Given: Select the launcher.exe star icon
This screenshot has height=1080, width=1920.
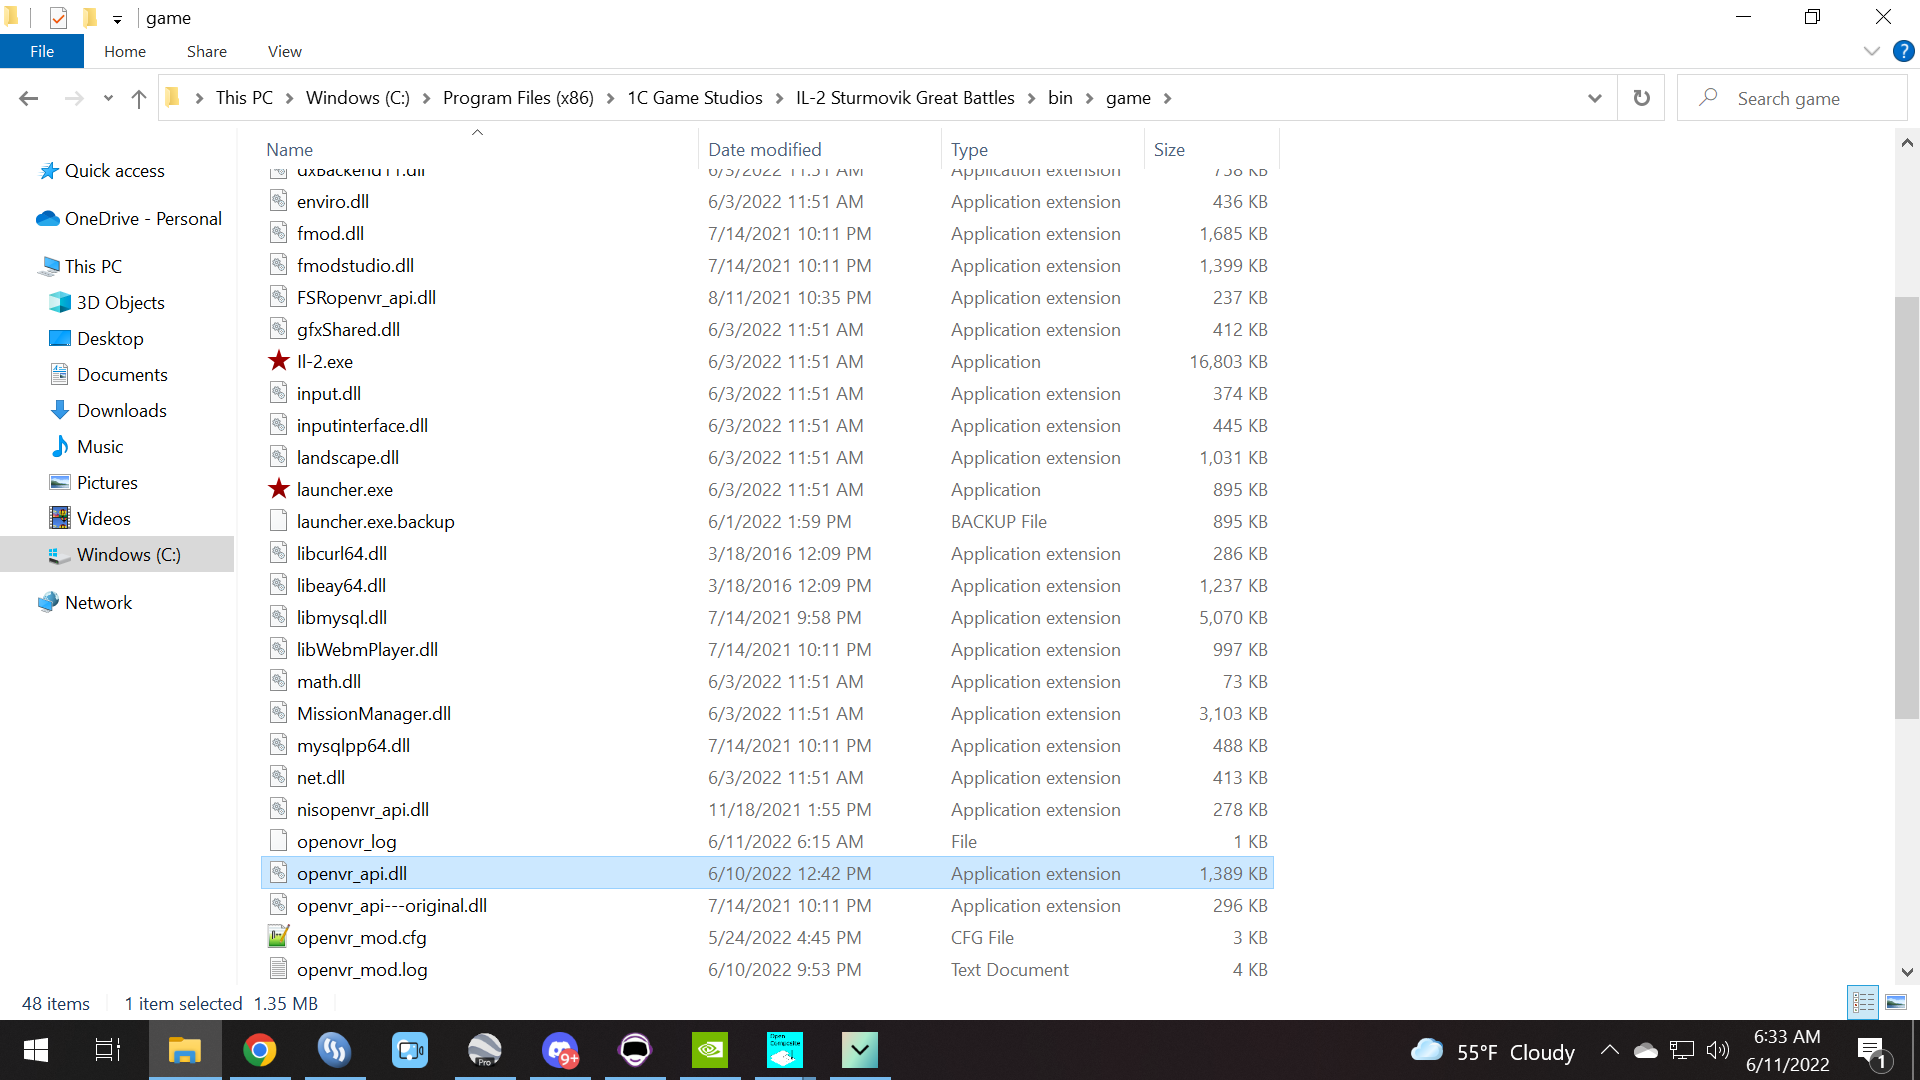Looking at the screenshot, I should pyautogui.click(x=279, y=489).
